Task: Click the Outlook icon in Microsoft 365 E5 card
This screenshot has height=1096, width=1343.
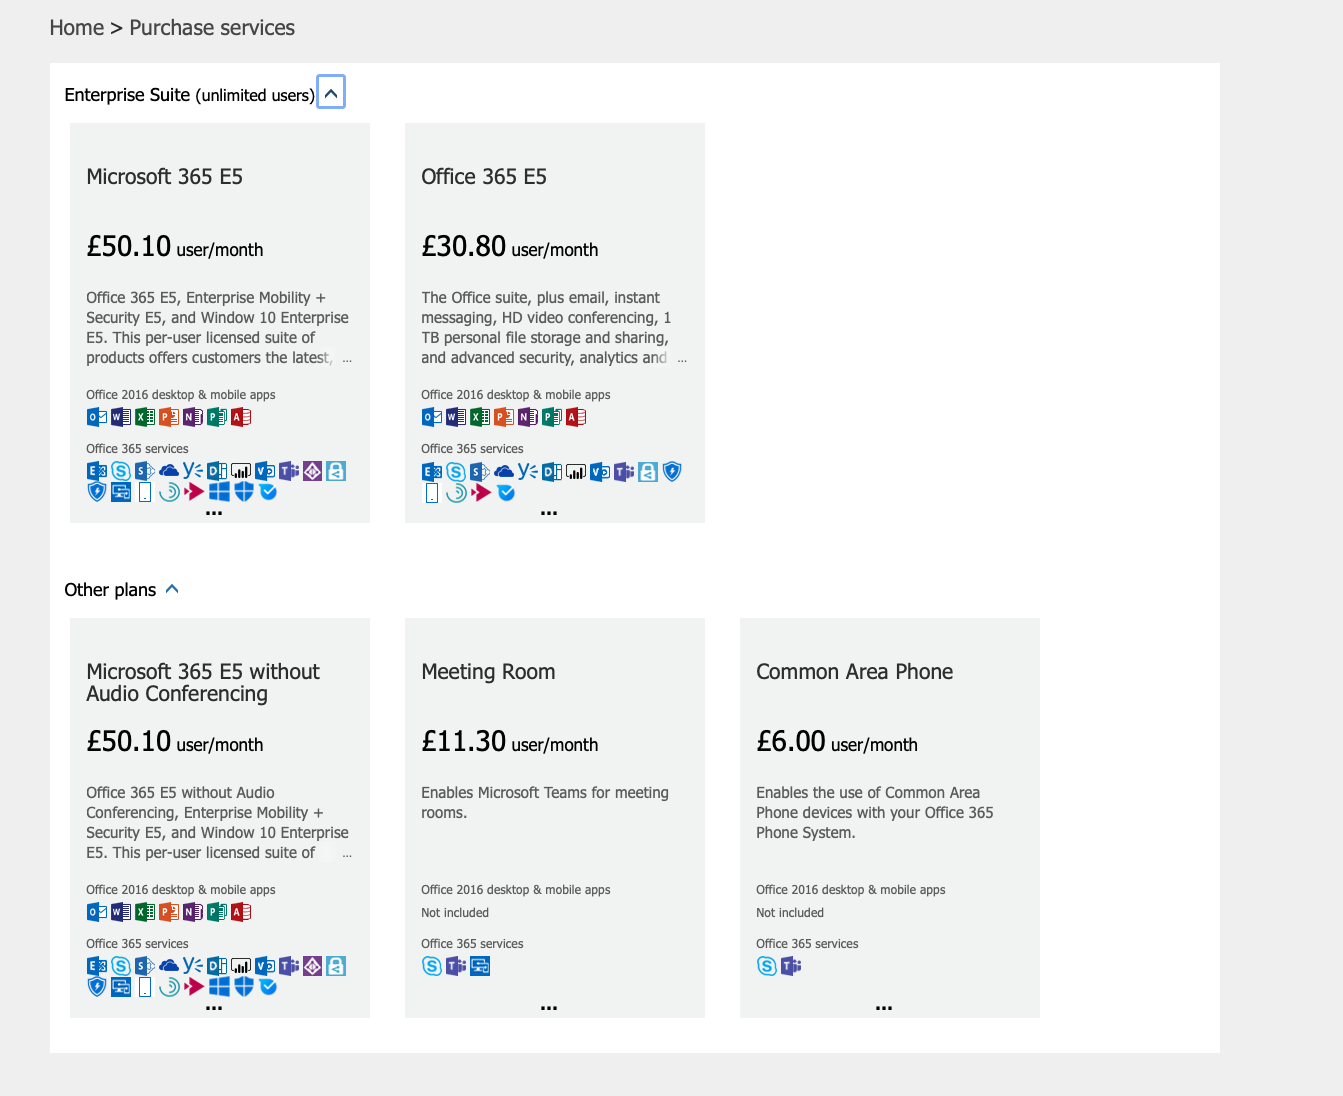Action: click(x=97, y=417)
